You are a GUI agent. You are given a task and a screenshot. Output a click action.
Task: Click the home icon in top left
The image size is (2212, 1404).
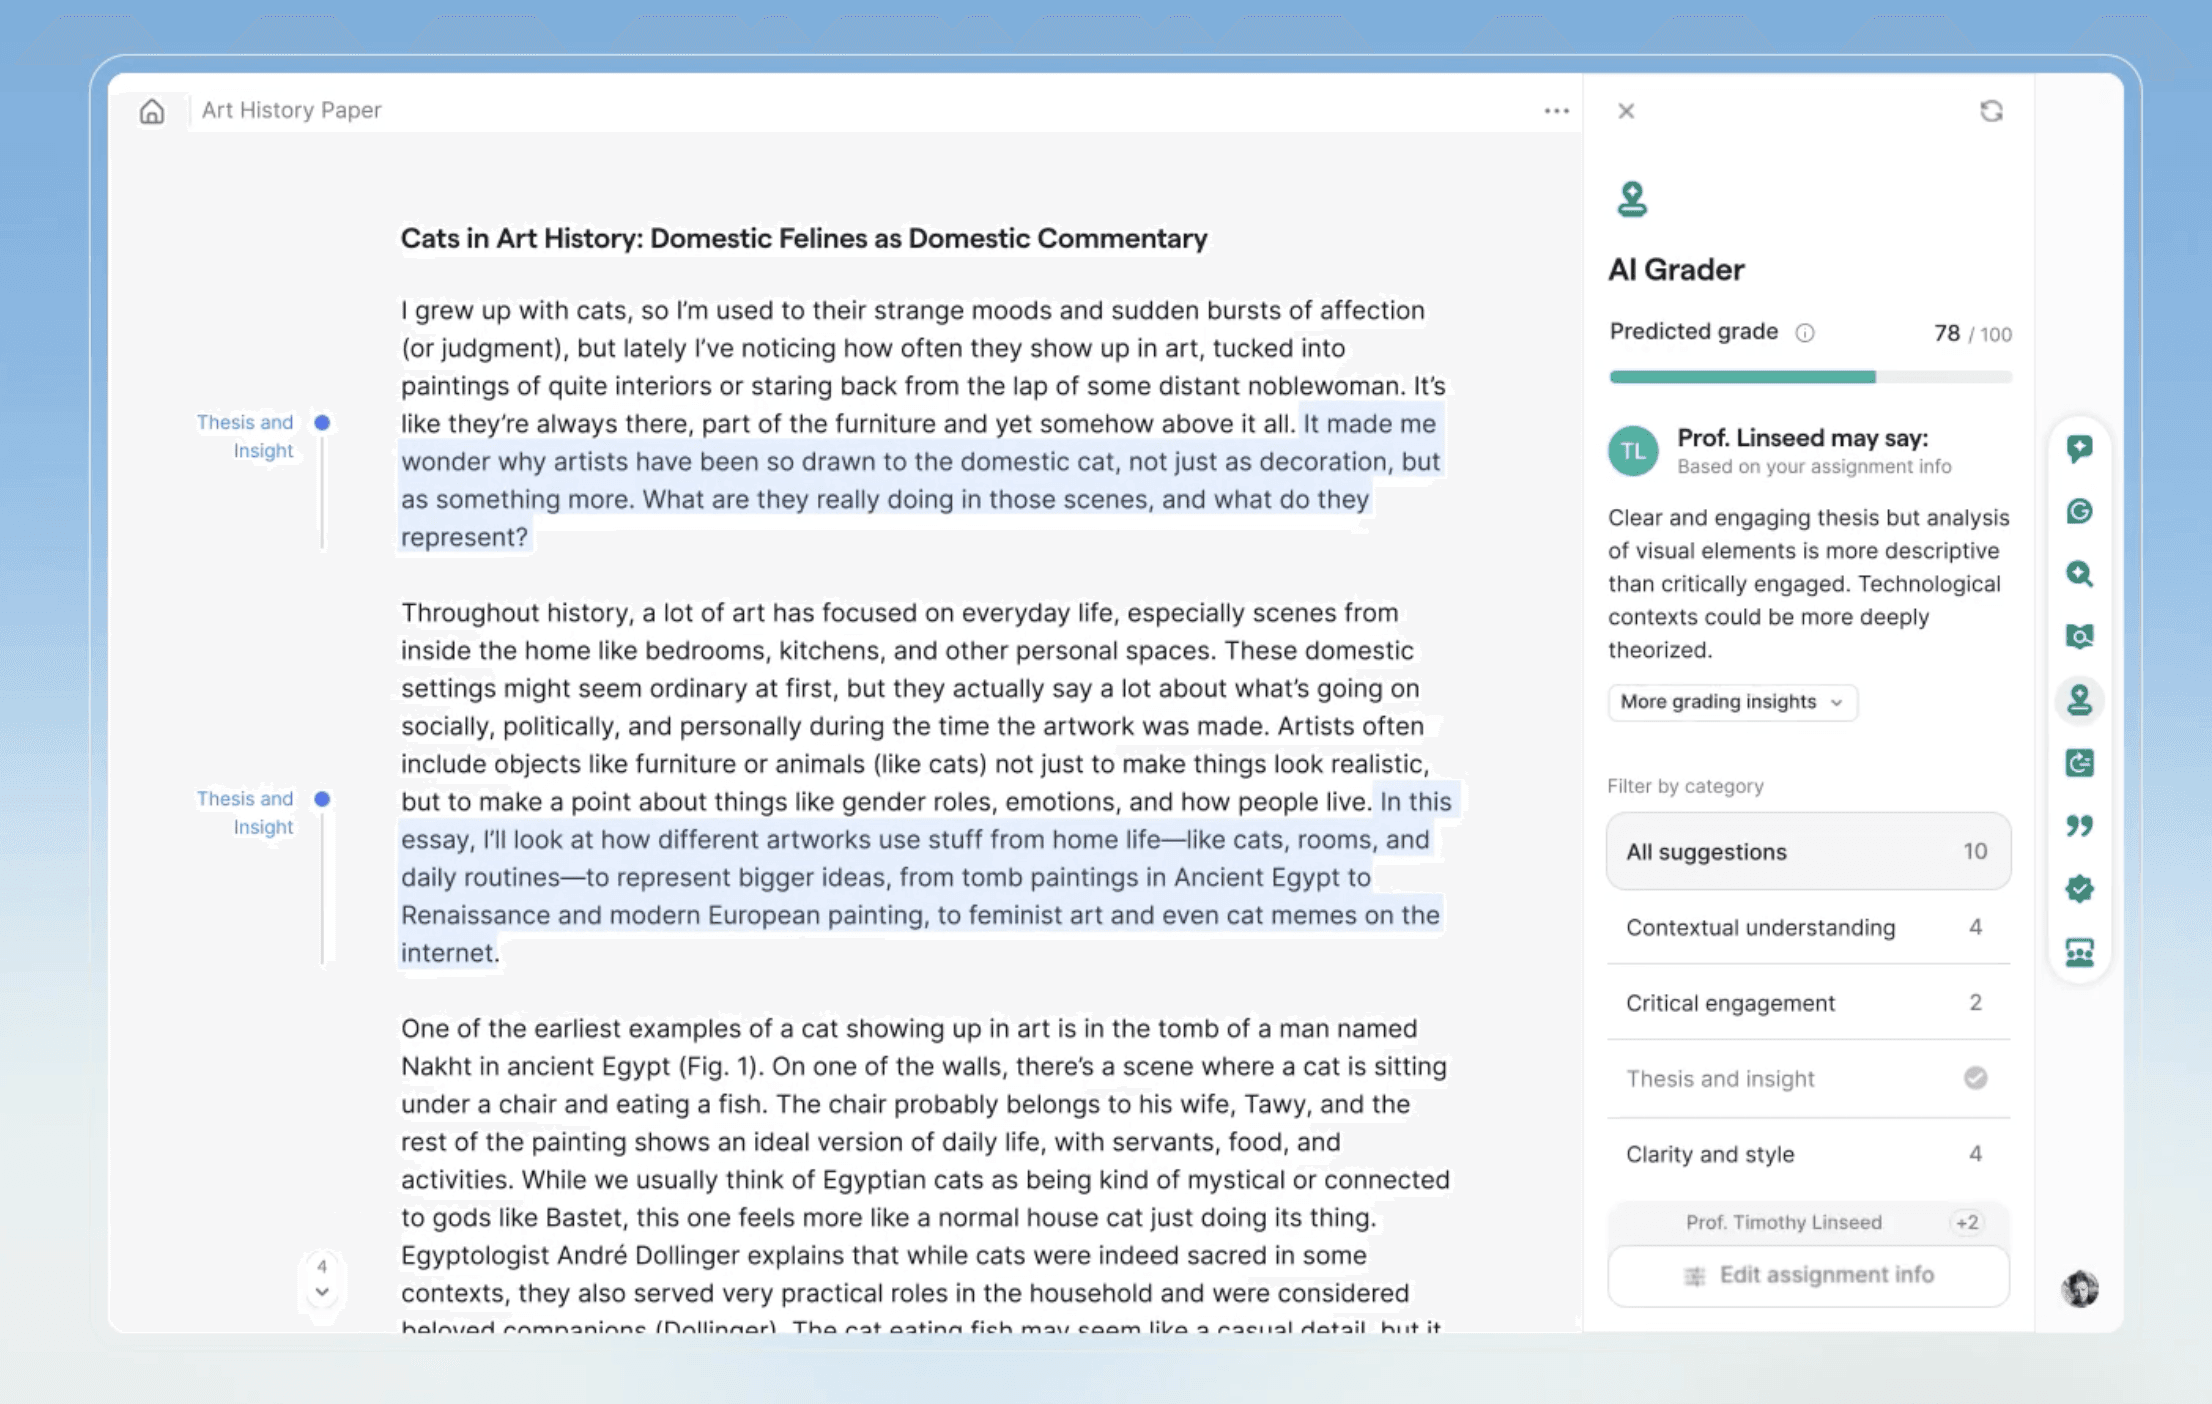click(152, 112)
